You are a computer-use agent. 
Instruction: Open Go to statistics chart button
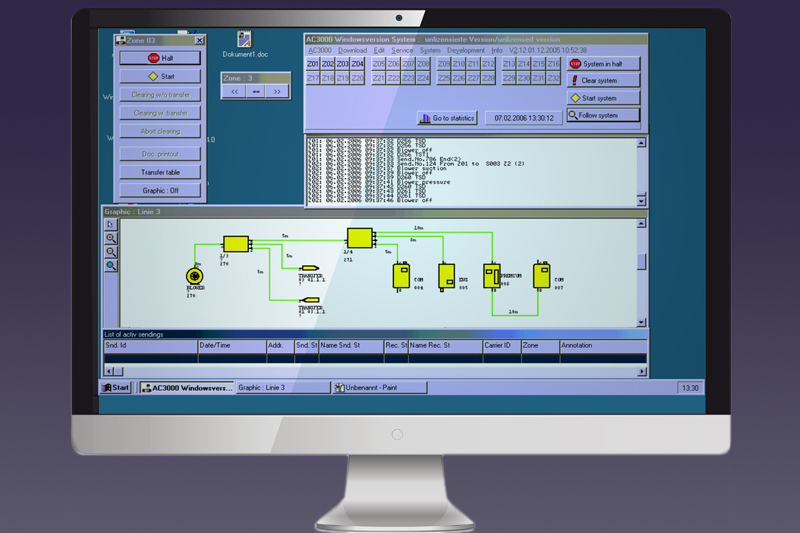click(447, 118)
